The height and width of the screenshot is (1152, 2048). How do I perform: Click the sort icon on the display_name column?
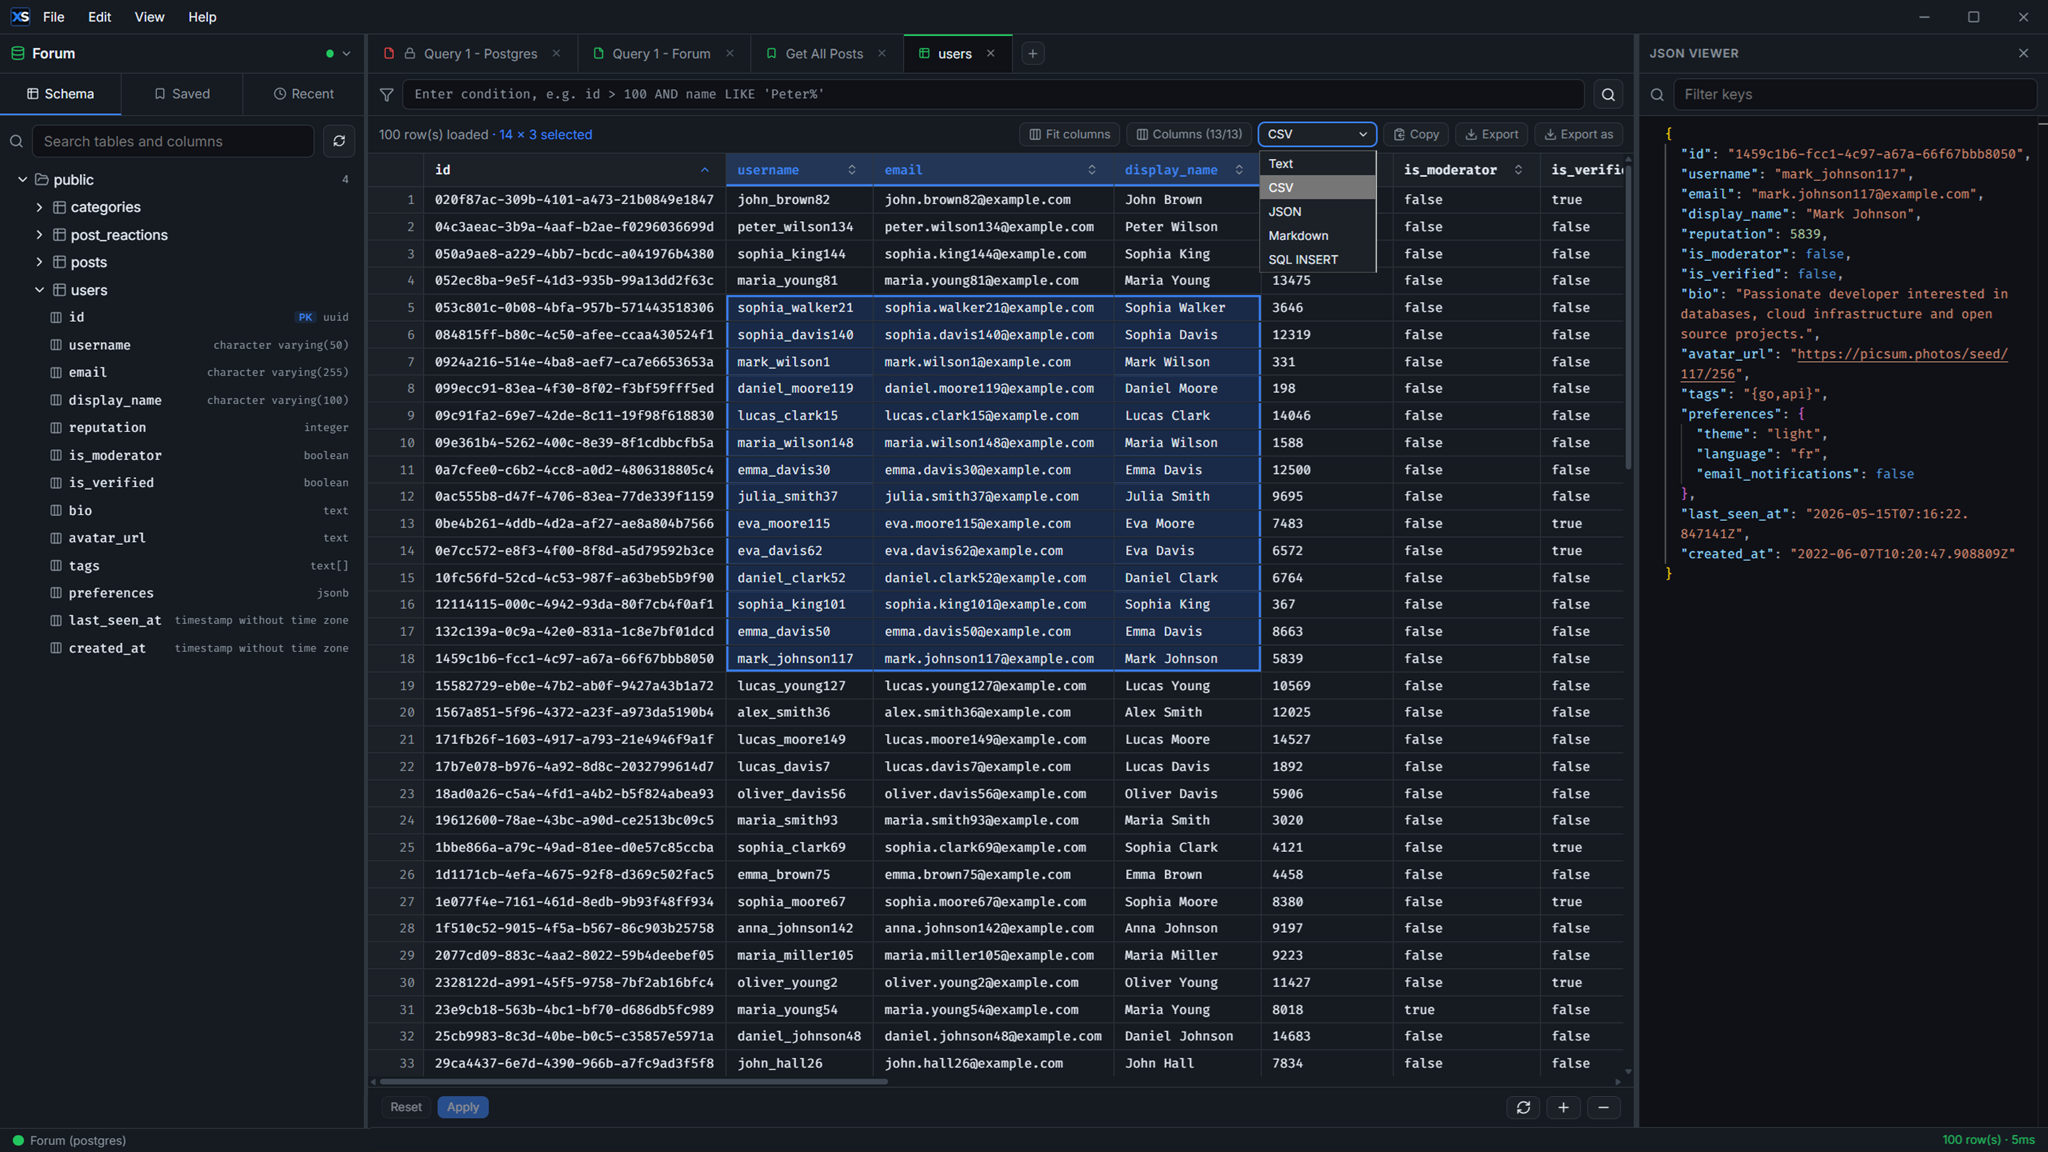point(1239,170)
